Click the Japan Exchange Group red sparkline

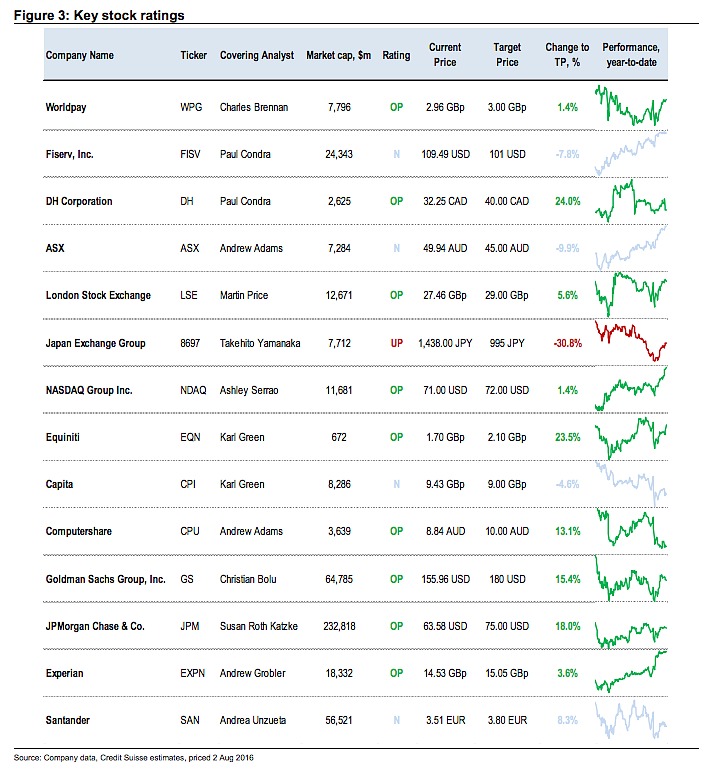tap(631, 342)
